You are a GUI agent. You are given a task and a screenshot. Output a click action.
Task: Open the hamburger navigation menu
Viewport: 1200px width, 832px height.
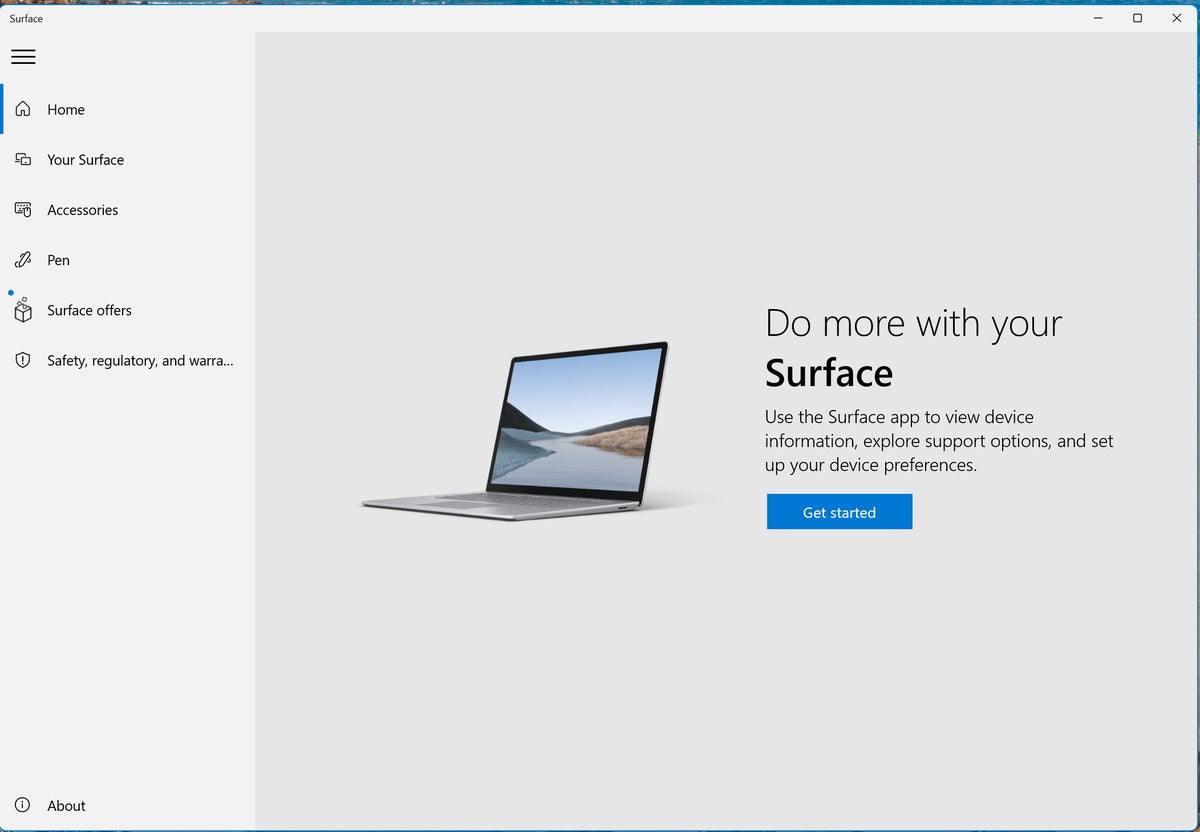(x=23, y=57)
